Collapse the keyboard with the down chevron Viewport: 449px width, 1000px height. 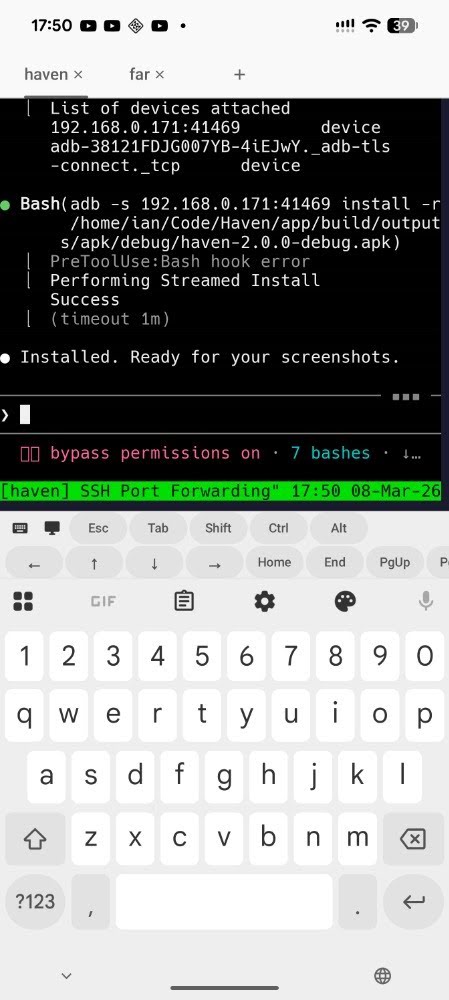coord(66,976)
